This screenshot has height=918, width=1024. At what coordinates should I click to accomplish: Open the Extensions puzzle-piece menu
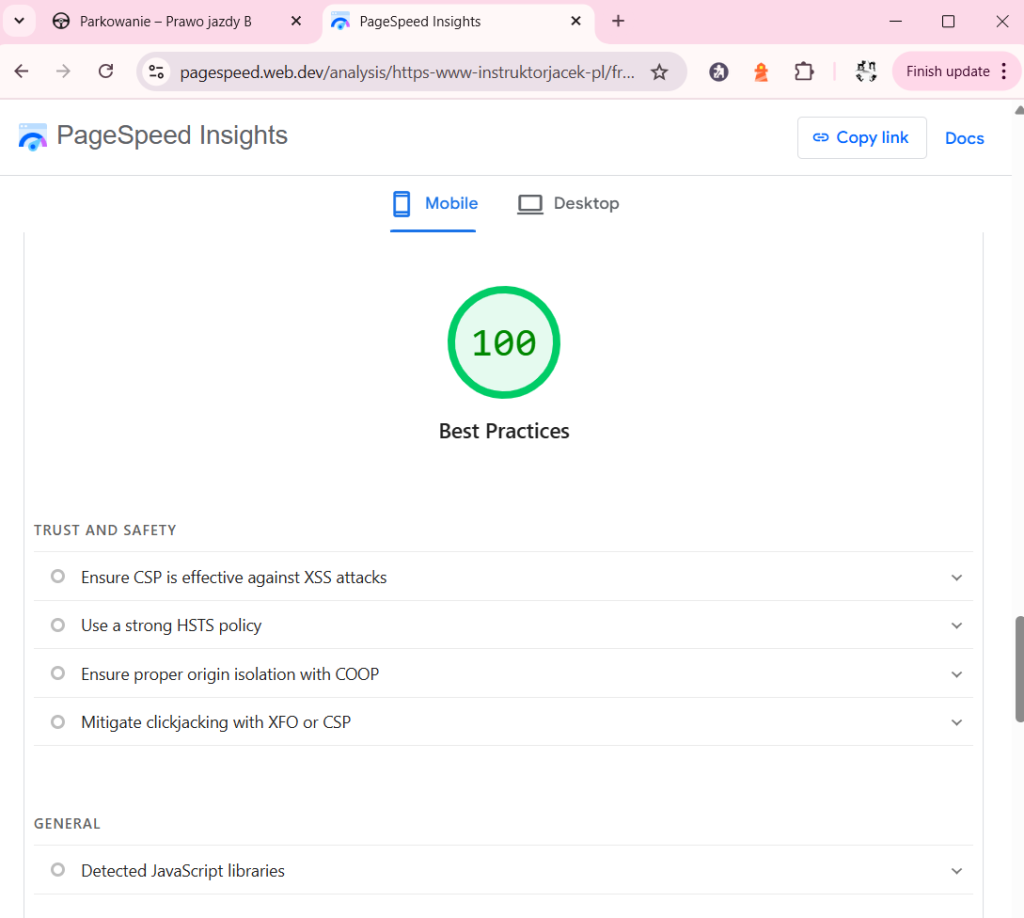(x=804, y=72)
